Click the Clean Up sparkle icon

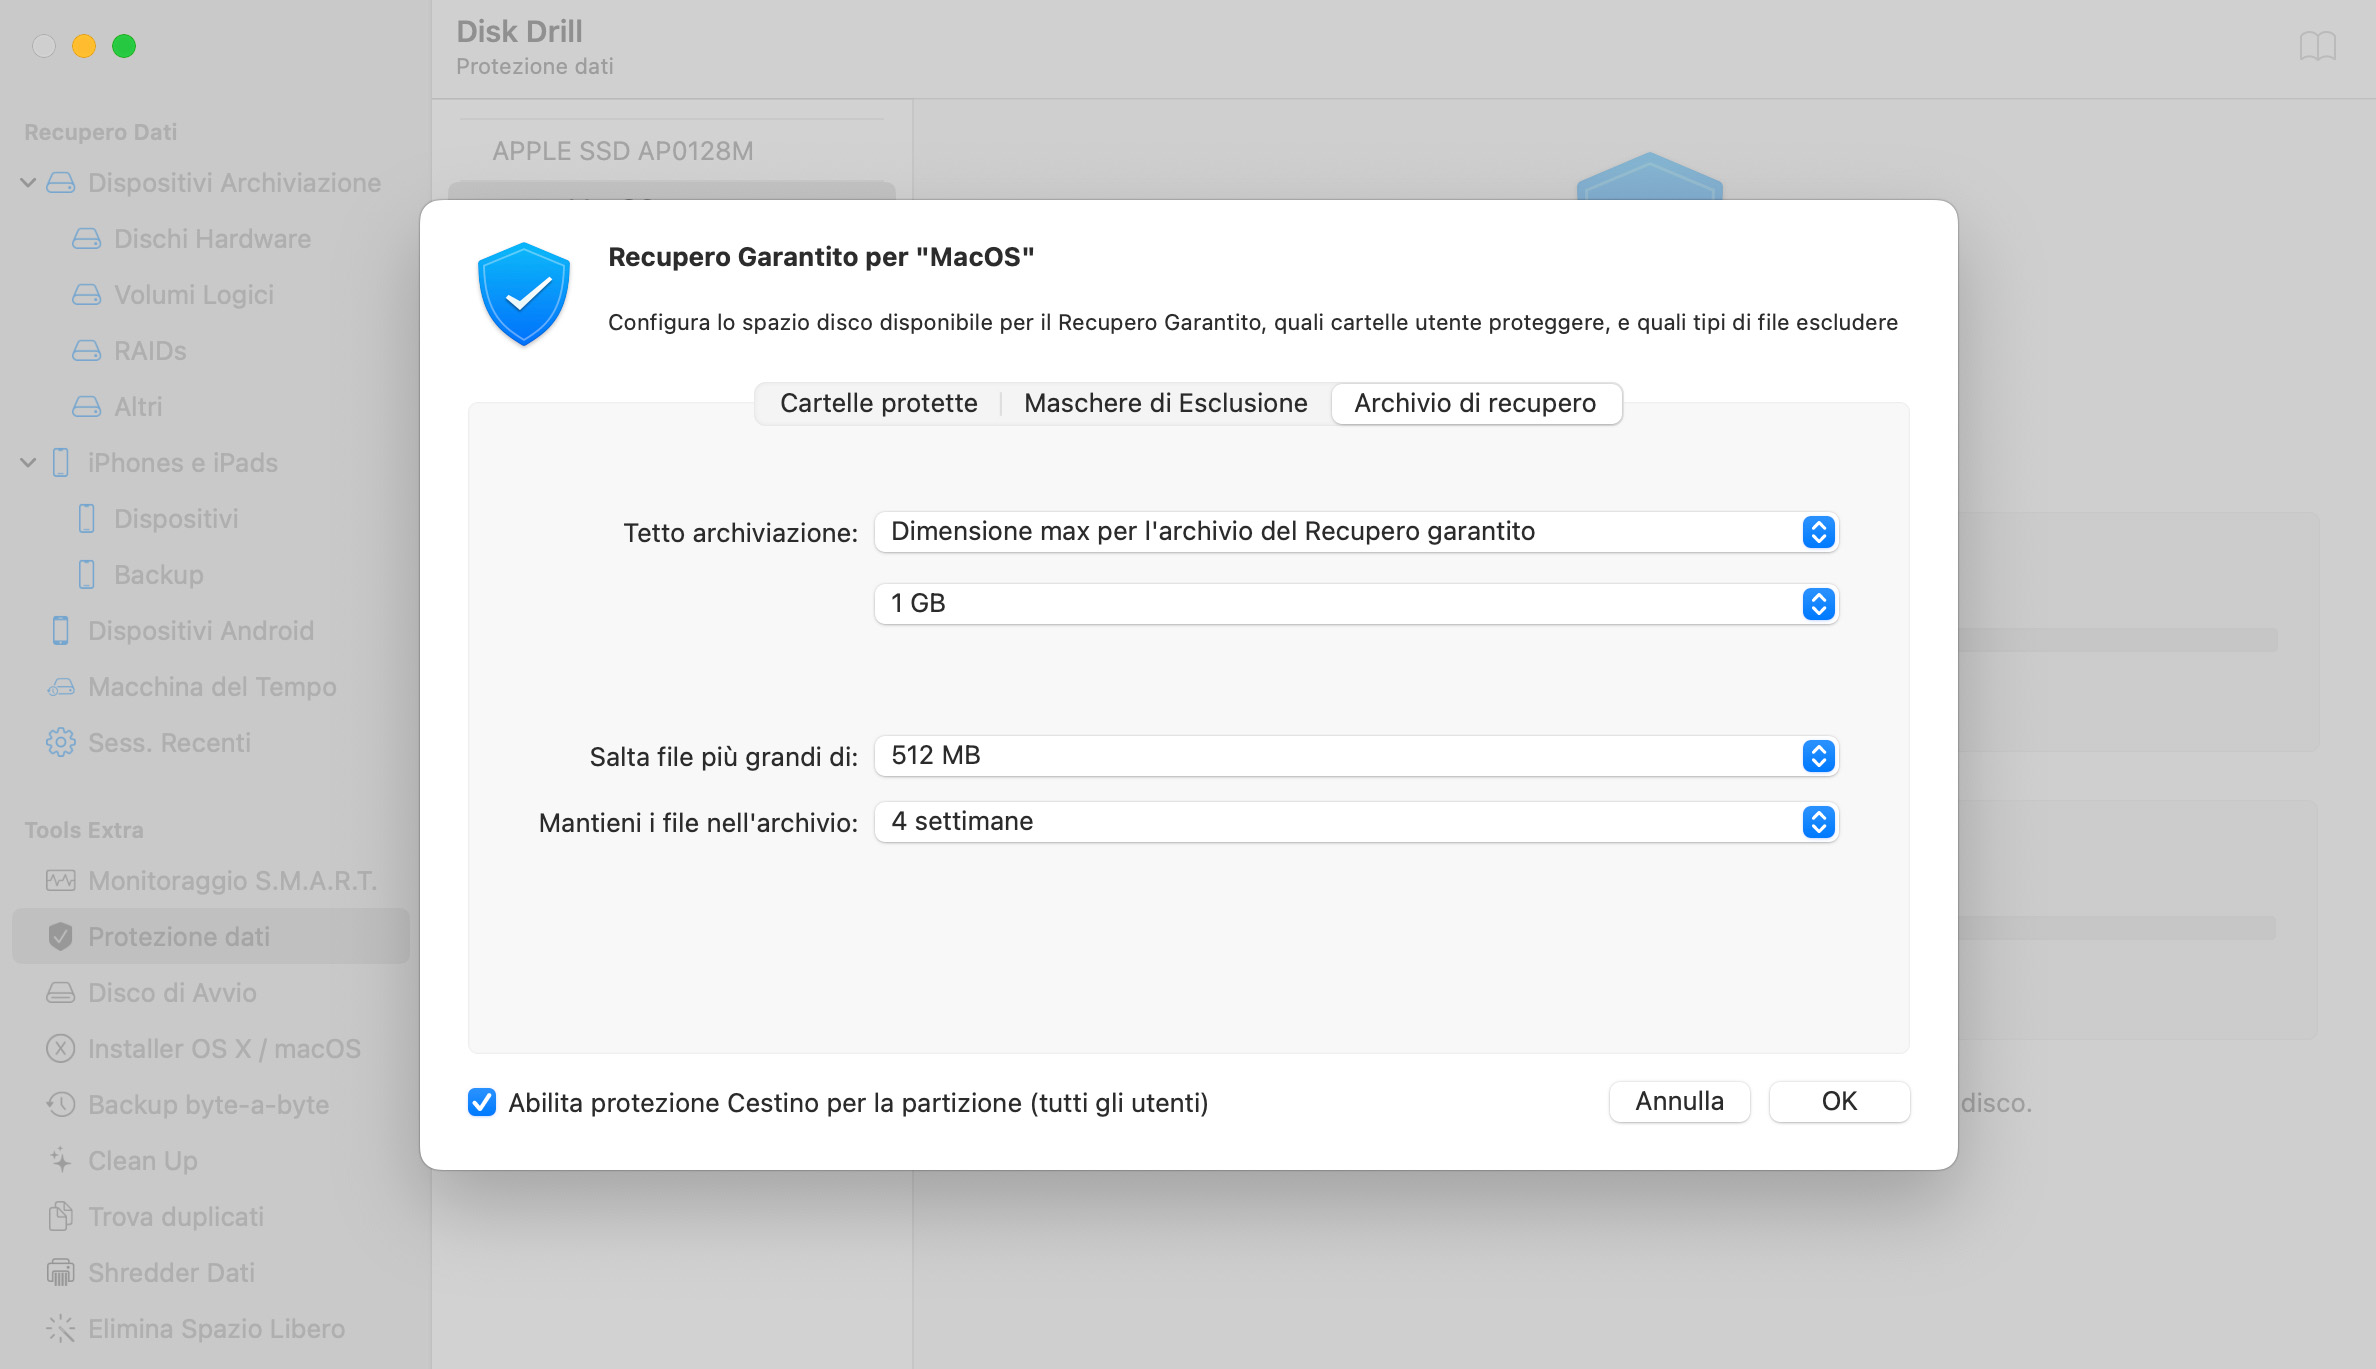click(61, 1161)
